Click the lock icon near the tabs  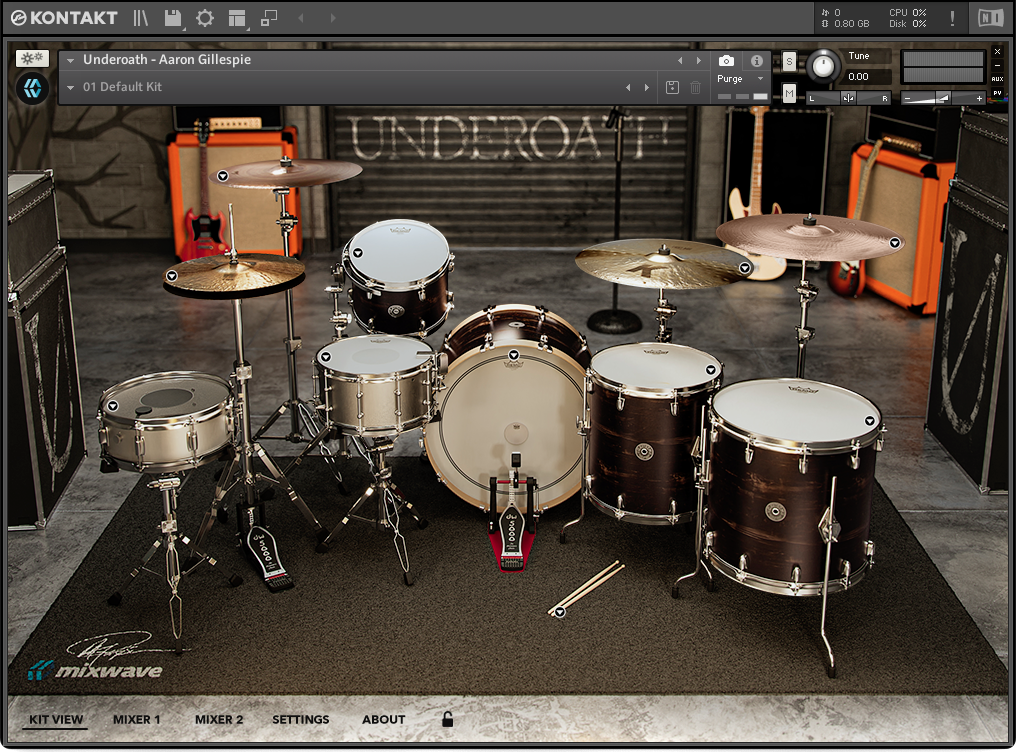pyautogui.click(x=447, y=719)
